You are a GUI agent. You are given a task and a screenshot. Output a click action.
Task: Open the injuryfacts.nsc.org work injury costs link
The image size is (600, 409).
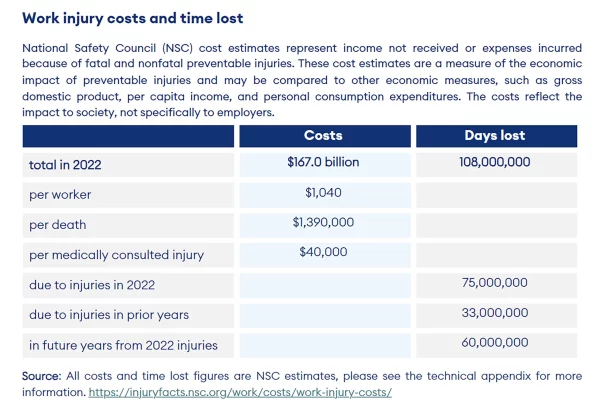coord(240,393)
